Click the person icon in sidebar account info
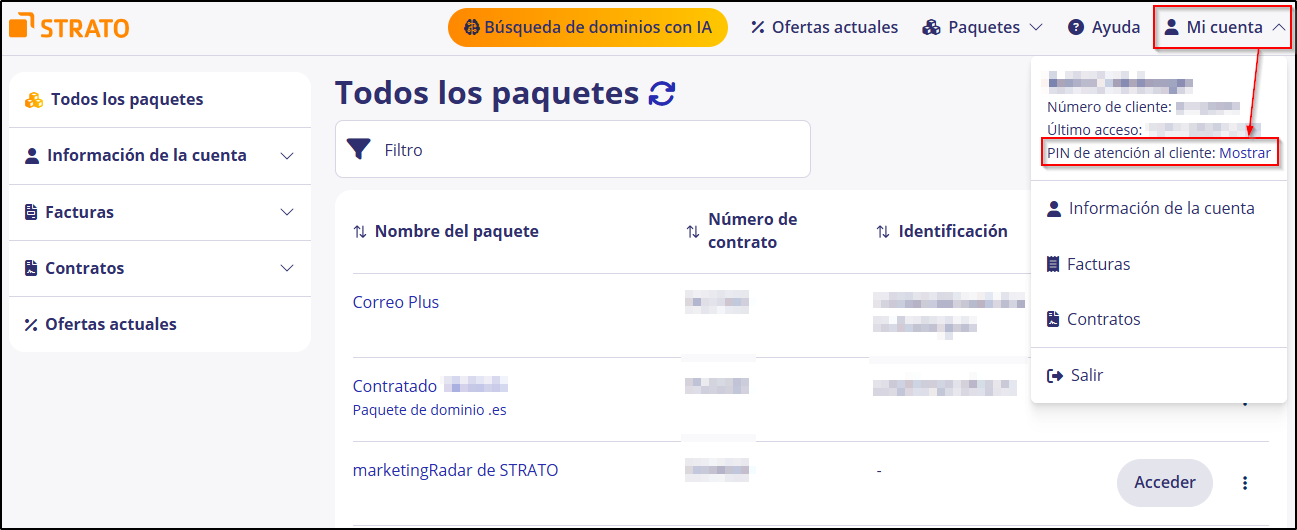This screenshot has height=530, width=1297. tap(32, 156)
